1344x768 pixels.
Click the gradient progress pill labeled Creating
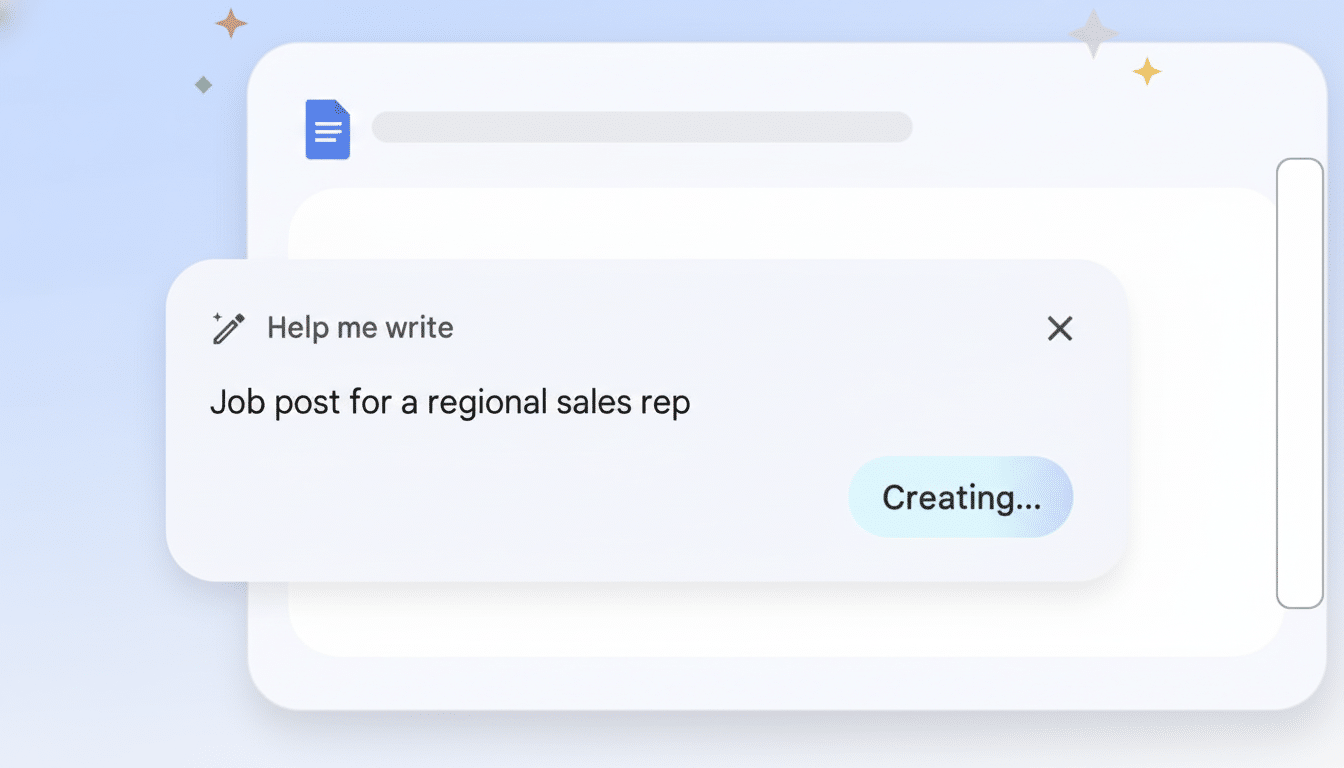pos(960,497)
